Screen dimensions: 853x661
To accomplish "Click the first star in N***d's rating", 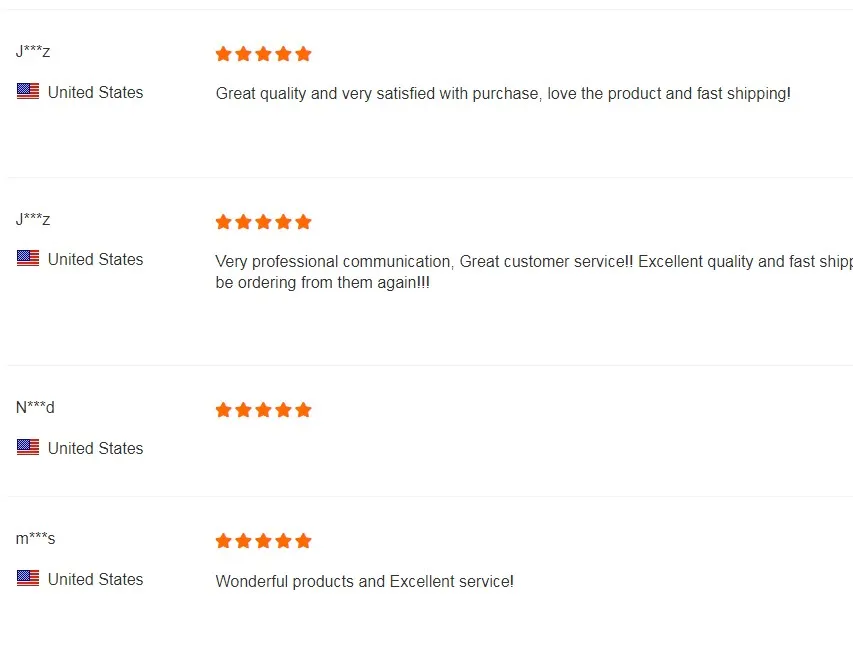I will point(224,410).
